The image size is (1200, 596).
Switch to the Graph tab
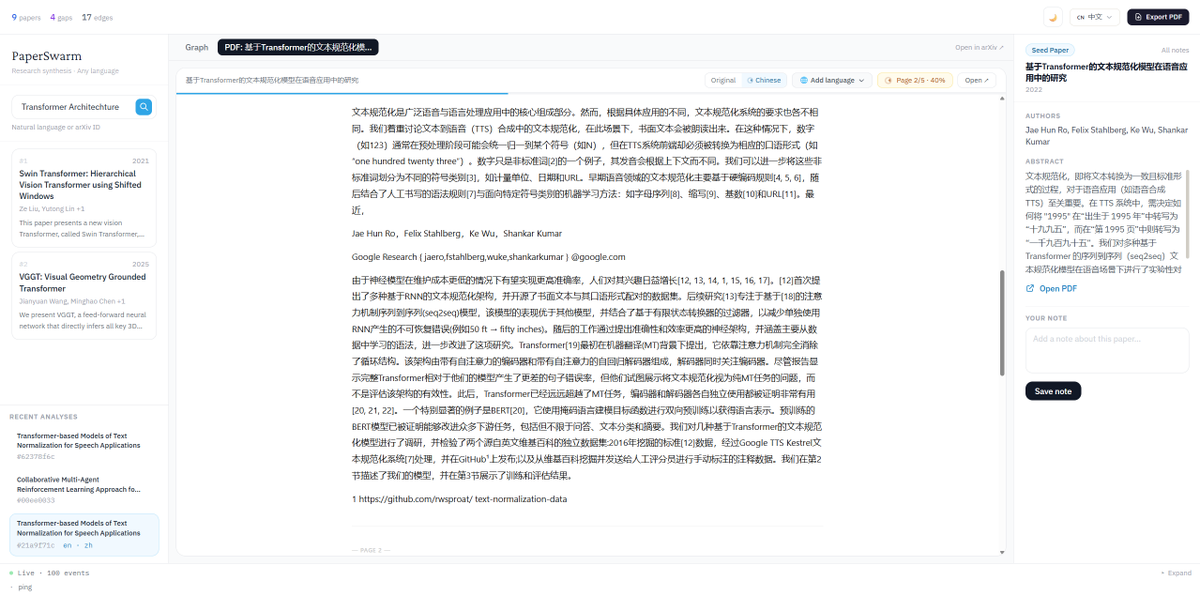[x=197, y=47]
